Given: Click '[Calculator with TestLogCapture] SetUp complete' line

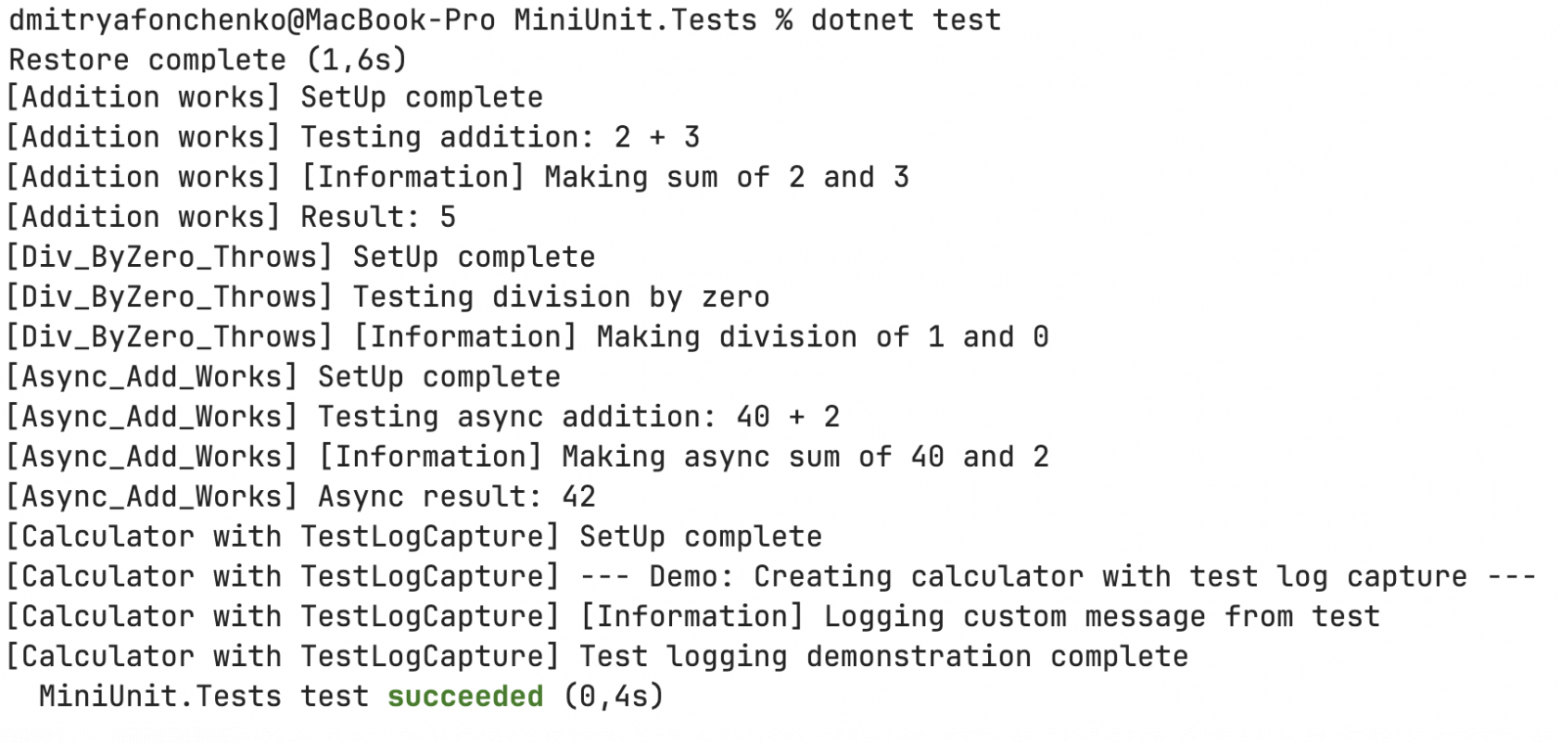Looking at the screenshot, I should [414, 537].
